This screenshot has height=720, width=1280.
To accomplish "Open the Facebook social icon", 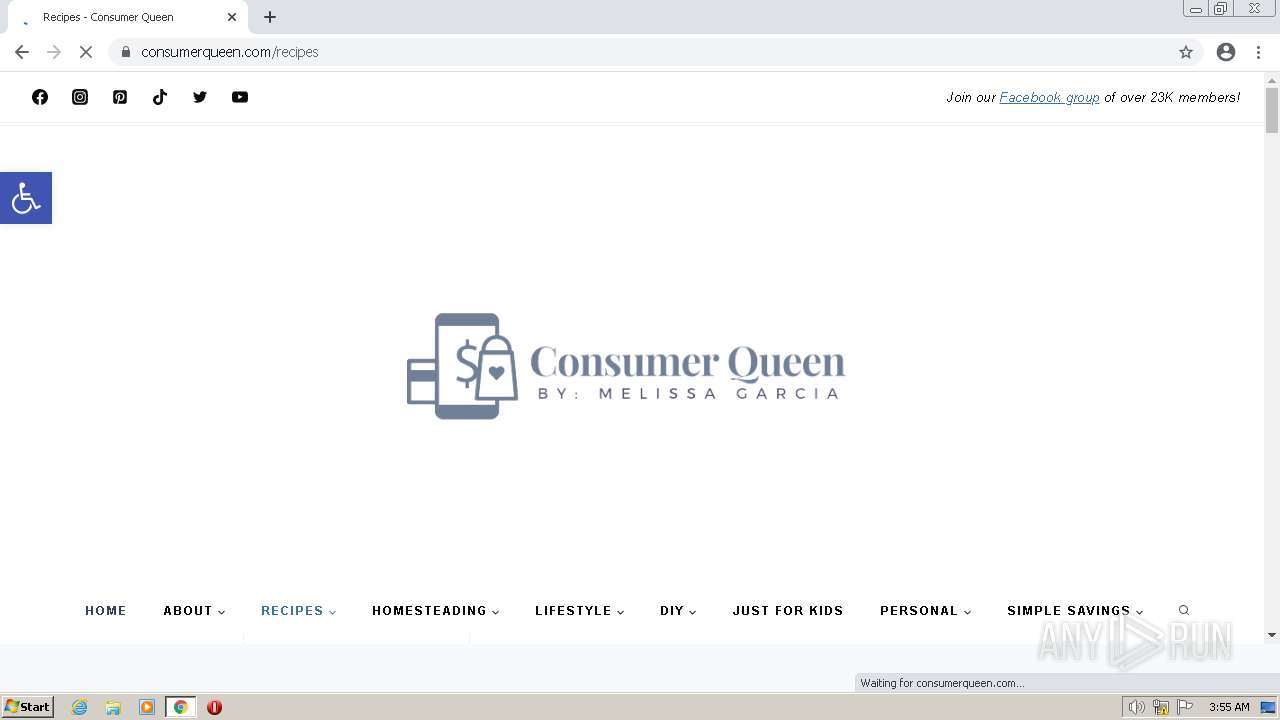I will (40, 97).
